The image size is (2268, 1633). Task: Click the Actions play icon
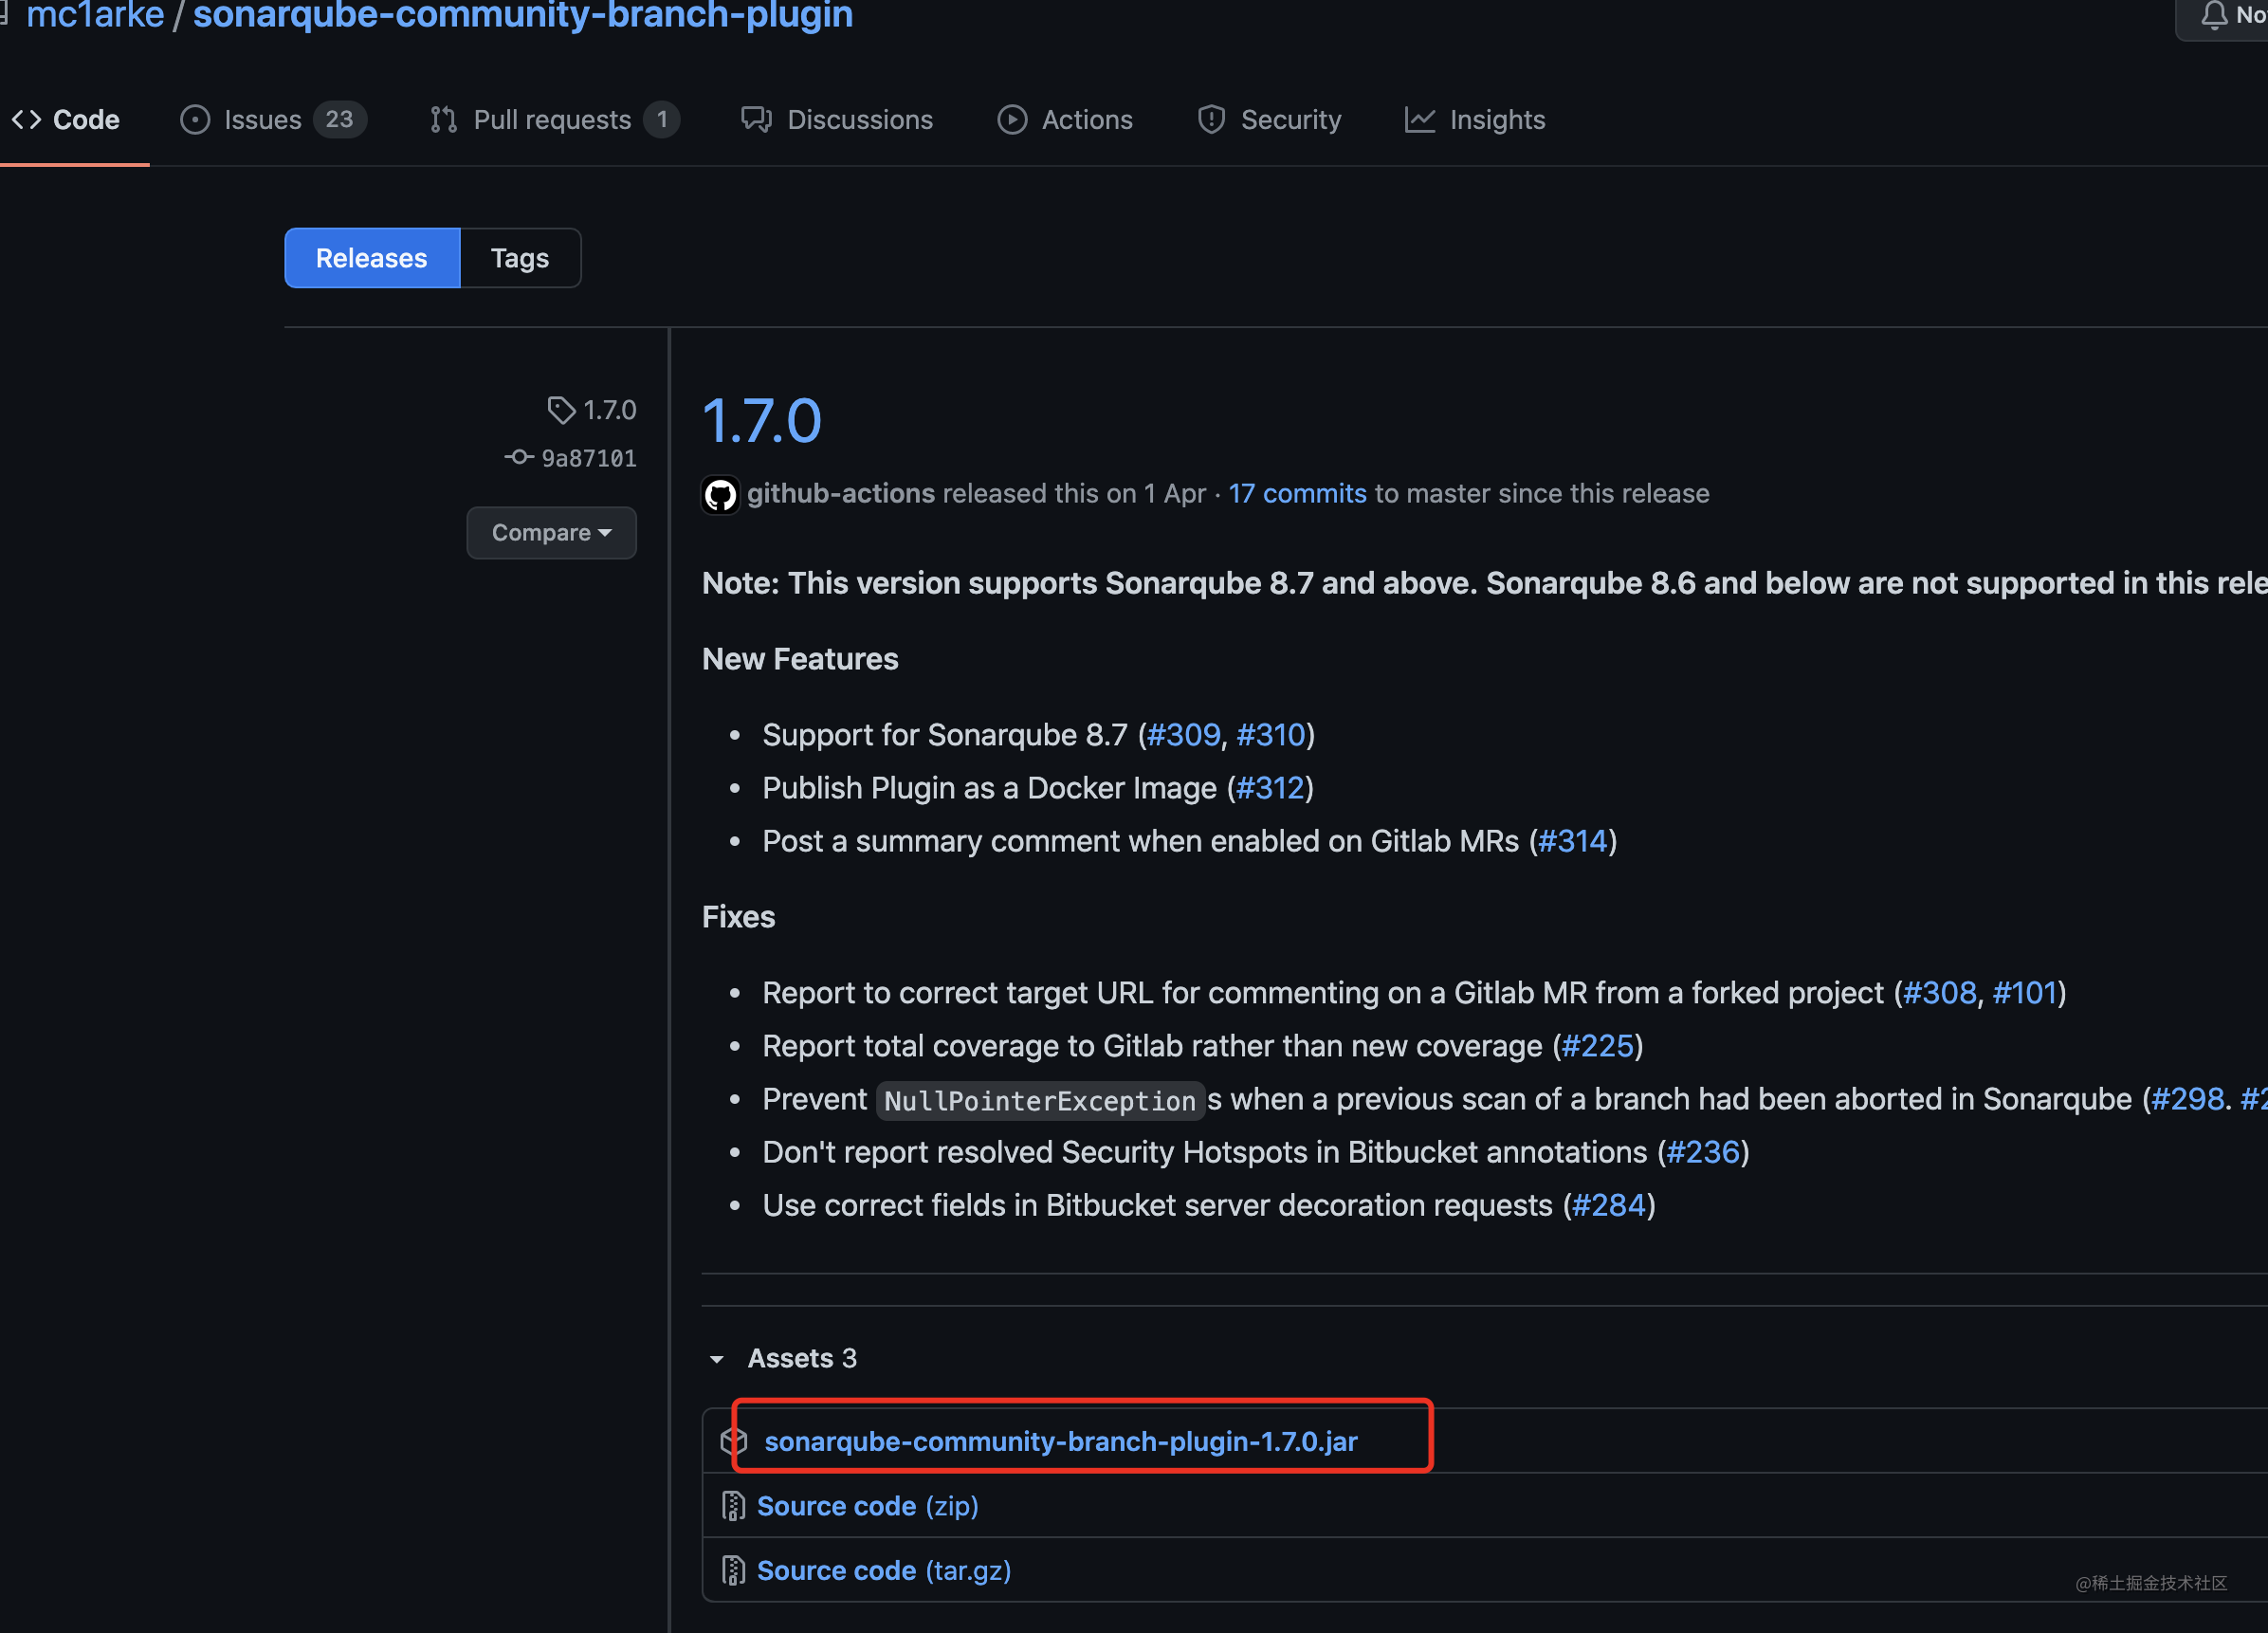1012,119
